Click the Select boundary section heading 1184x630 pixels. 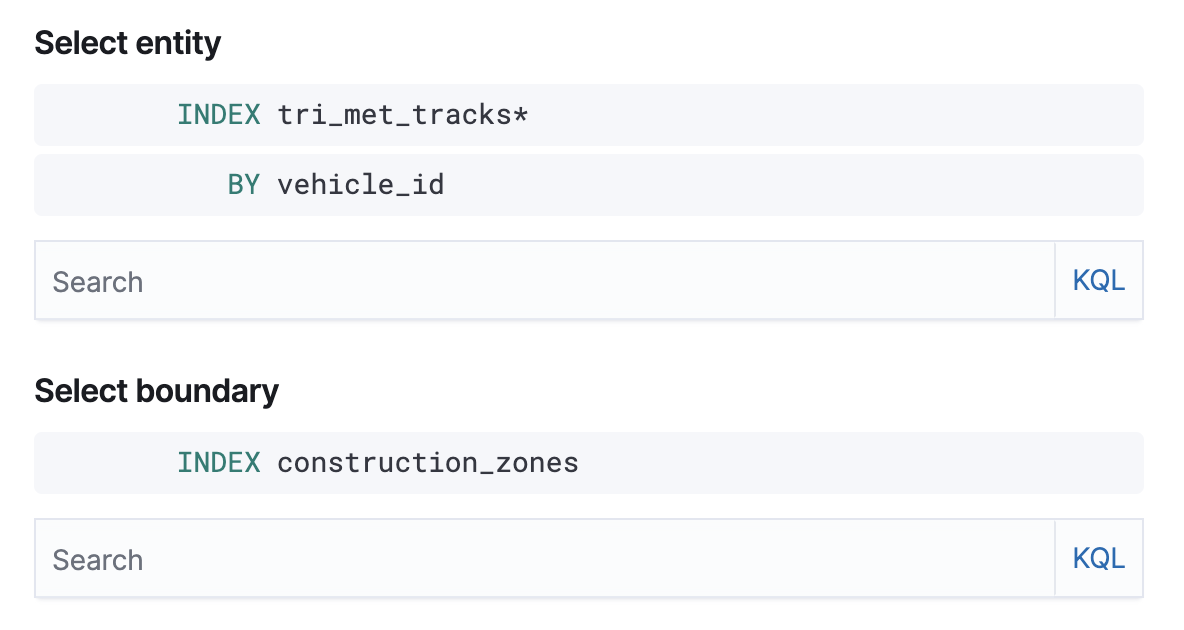[x=156, y=391]
